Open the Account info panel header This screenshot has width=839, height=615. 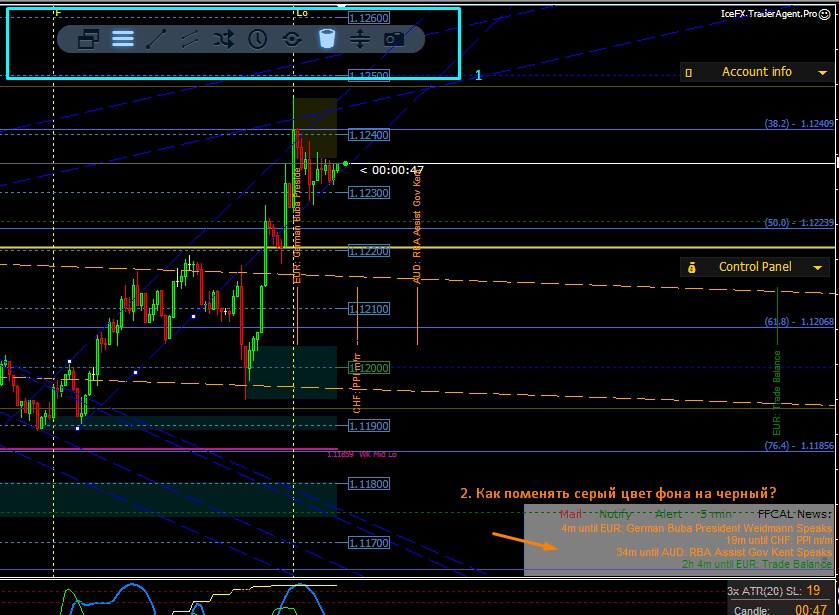tap(757, 72)
